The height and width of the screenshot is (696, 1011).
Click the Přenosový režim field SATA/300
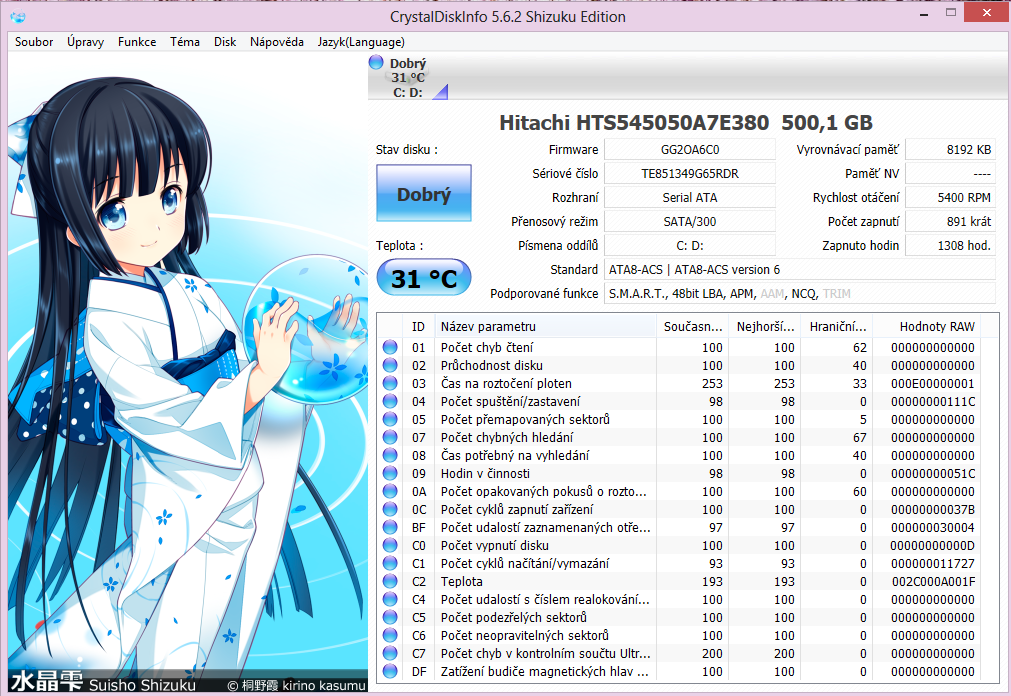690,221
